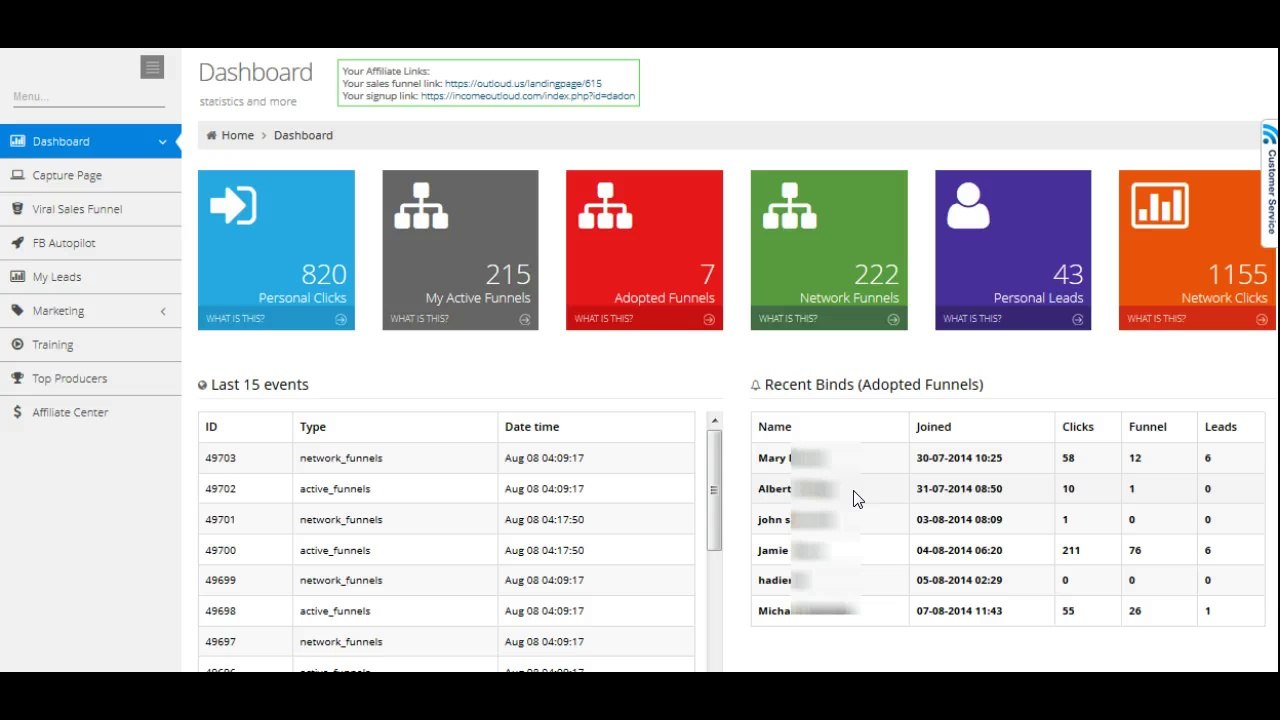Click arrow icon on Personal Clicks footer
Viewport: 1280px width, 720px height.
341,319
